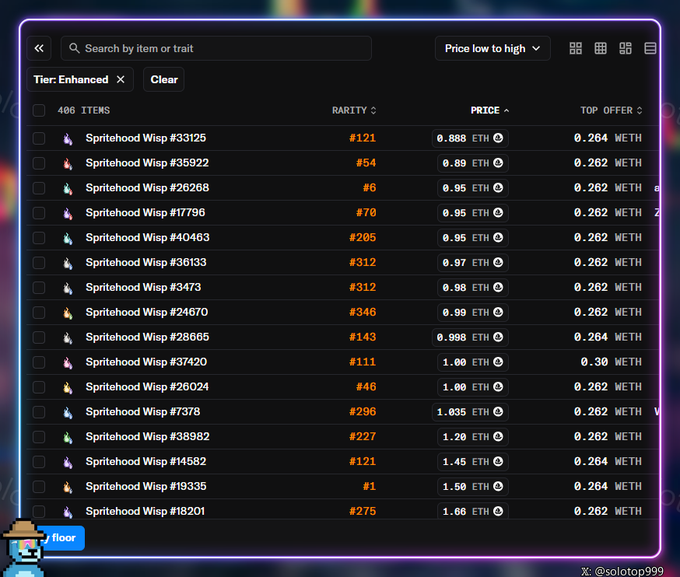Select checkbox for Spritehood Wisp #36133
The image size is (680, 577).
[x=39, y=262]
